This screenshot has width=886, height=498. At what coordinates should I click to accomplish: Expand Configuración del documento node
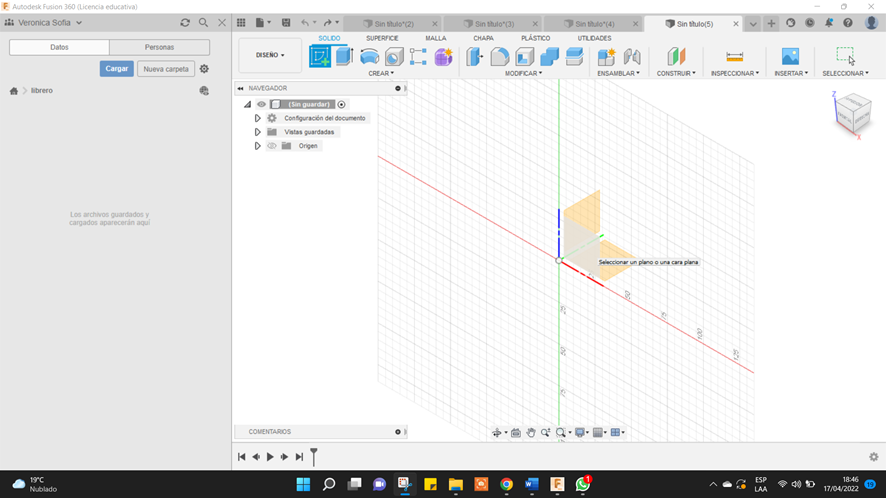click(x=257, y=118)
